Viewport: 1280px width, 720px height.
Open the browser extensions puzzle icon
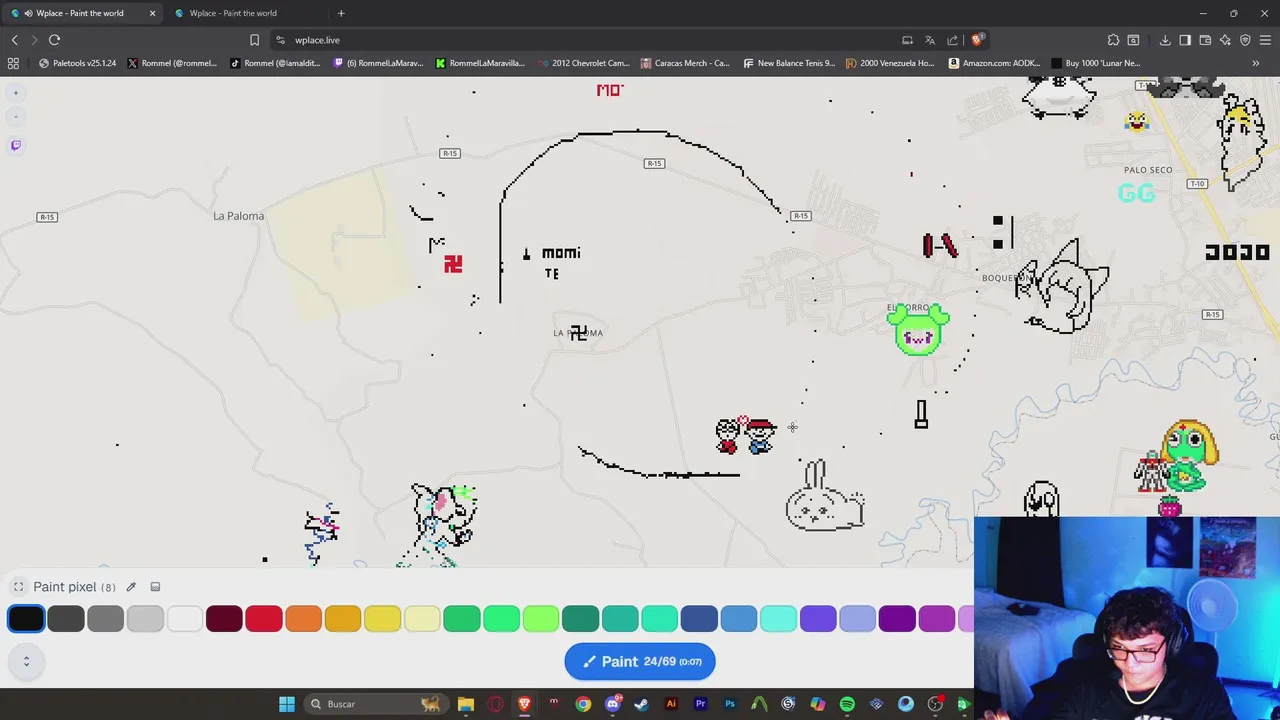1113,40
